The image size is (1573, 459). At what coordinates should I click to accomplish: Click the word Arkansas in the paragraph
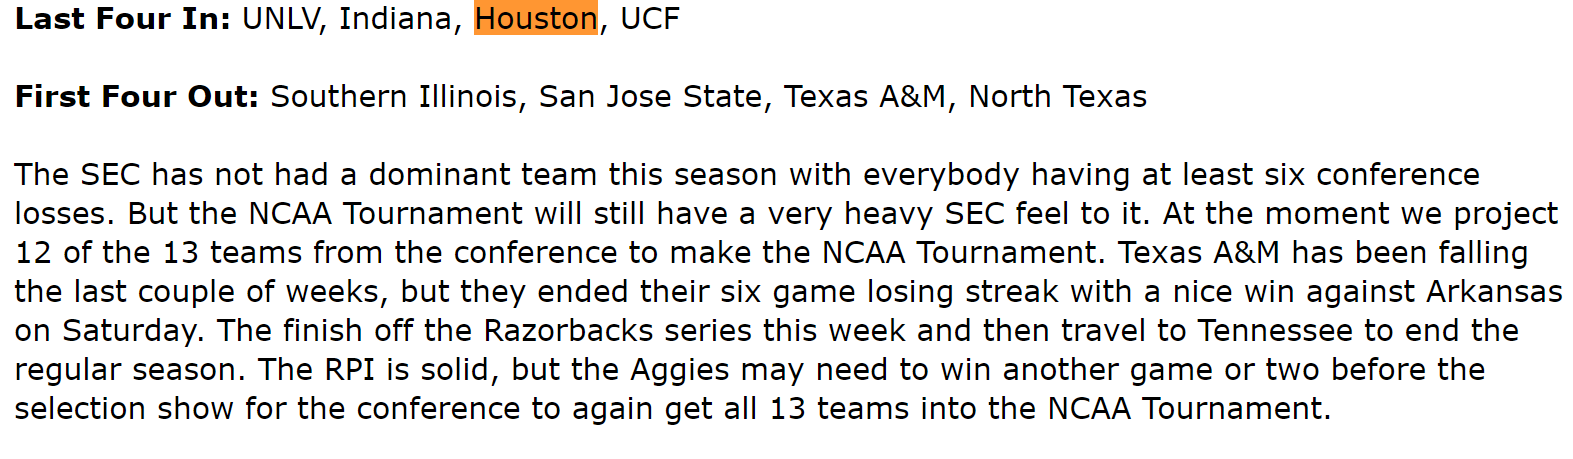1494,291
